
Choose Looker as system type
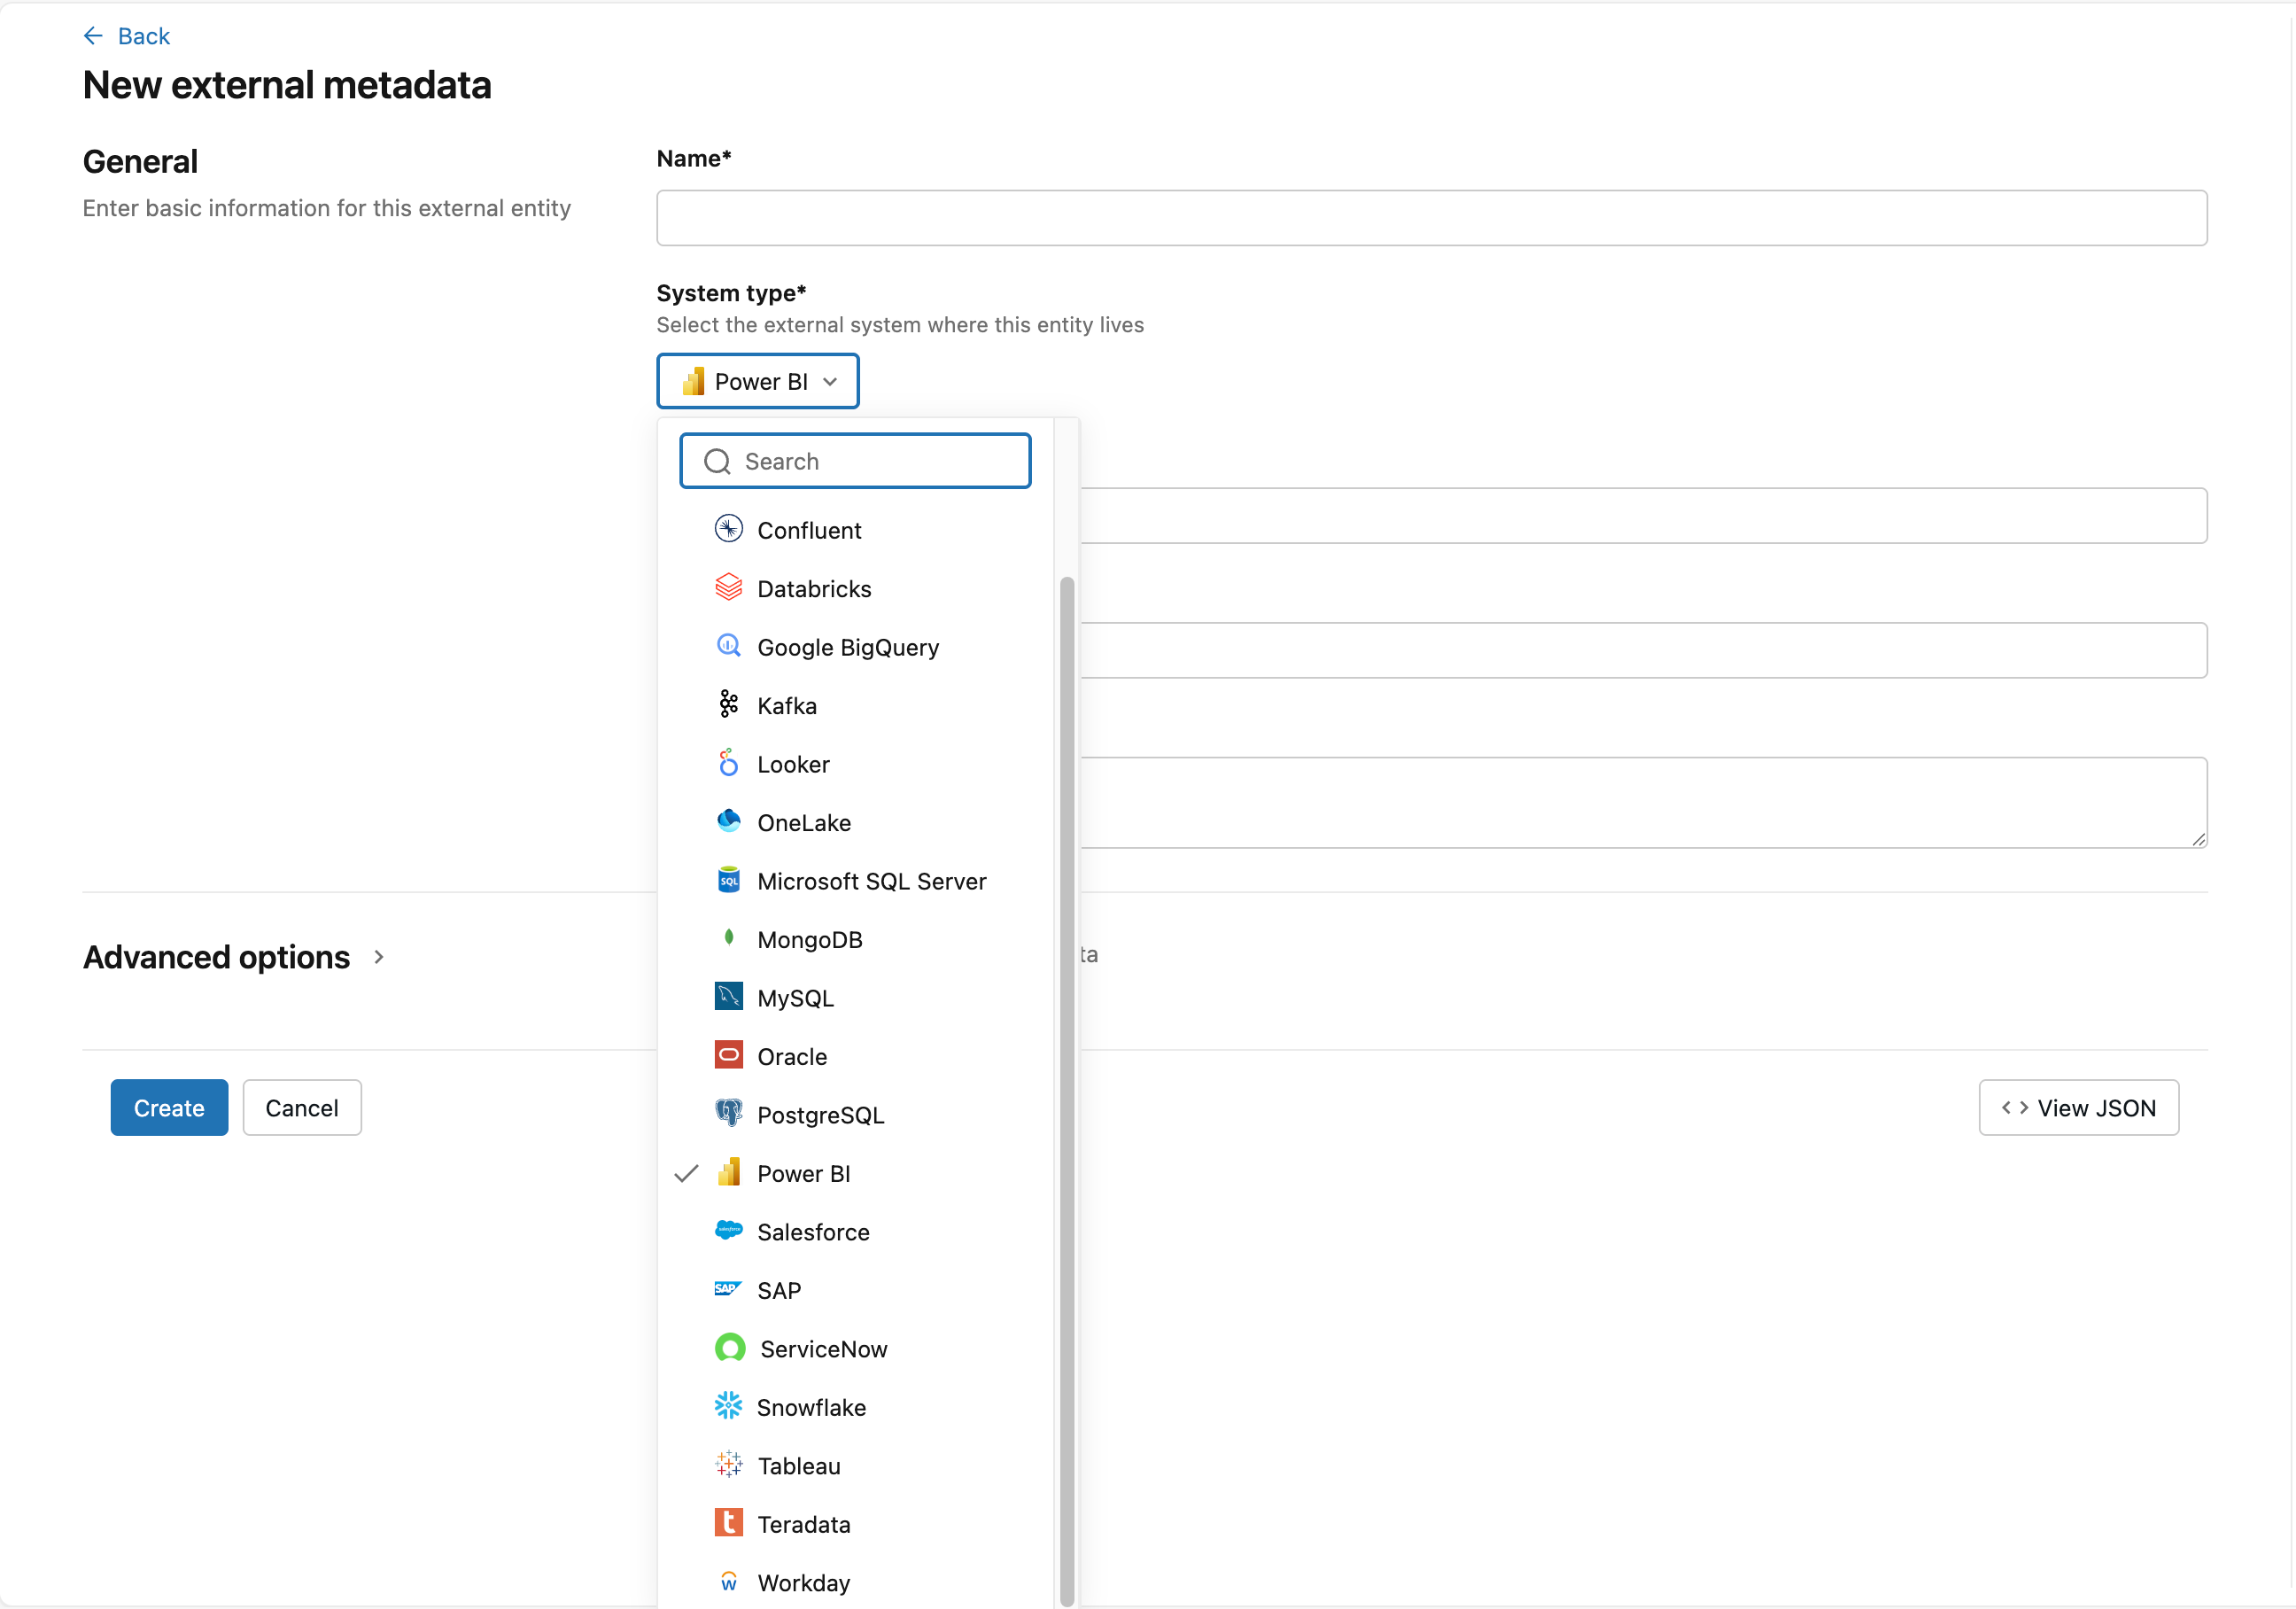(855, 764)
